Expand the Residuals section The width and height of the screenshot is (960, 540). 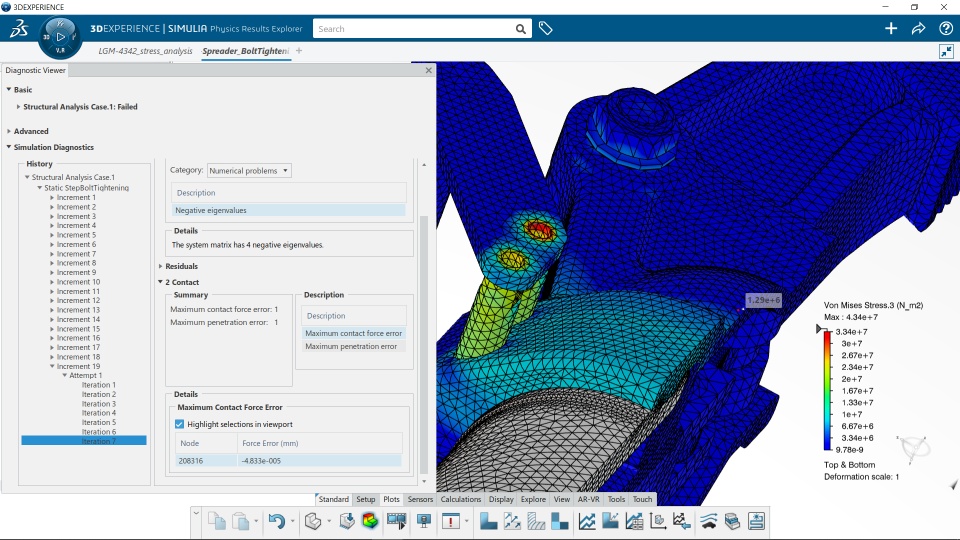pyautogui.click(x=160, y=266)
